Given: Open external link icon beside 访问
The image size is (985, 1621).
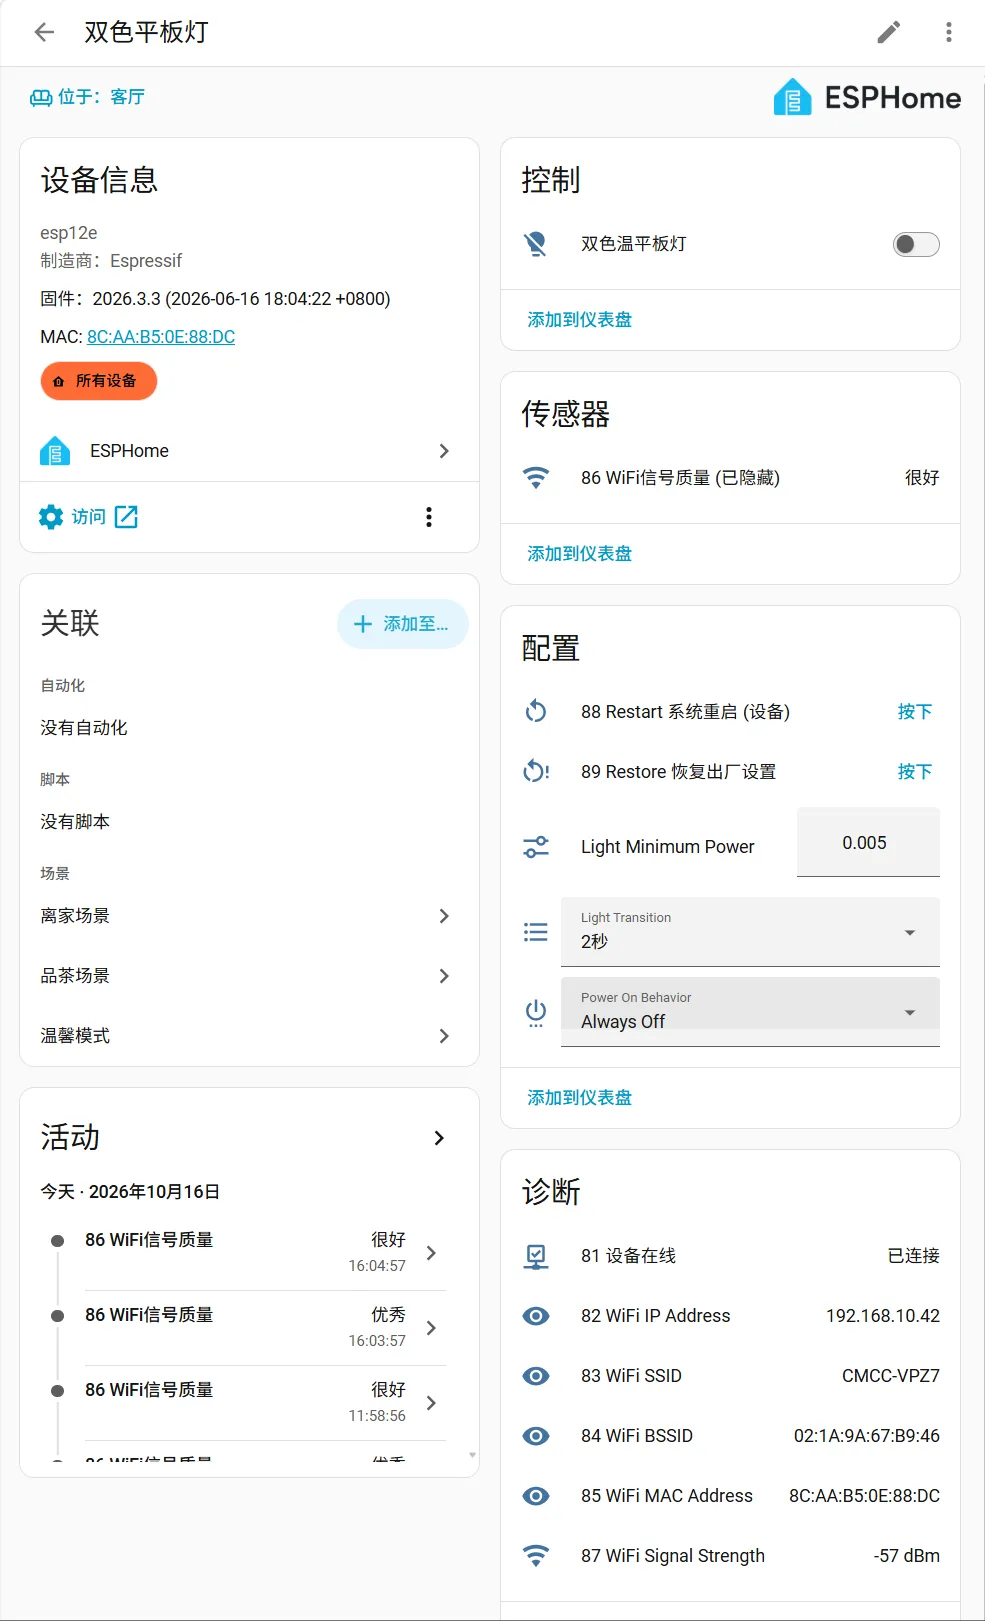Looking at the screenshot, I should 126,516.
